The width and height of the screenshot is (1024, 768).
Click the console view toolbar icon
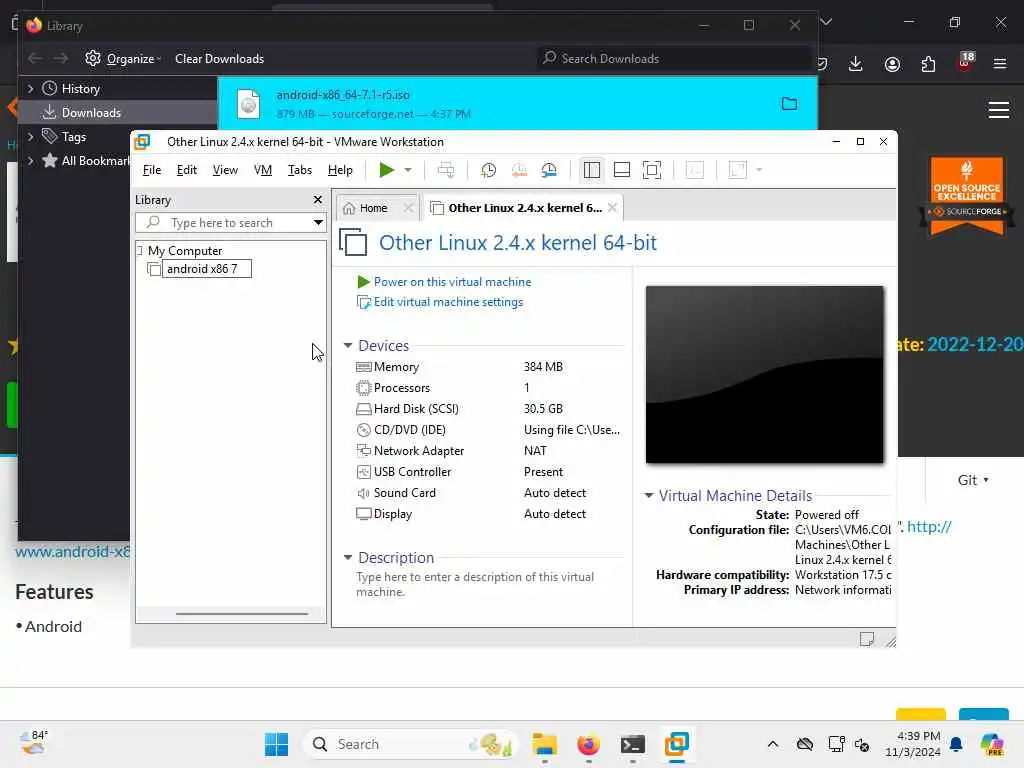coord(695,170)
